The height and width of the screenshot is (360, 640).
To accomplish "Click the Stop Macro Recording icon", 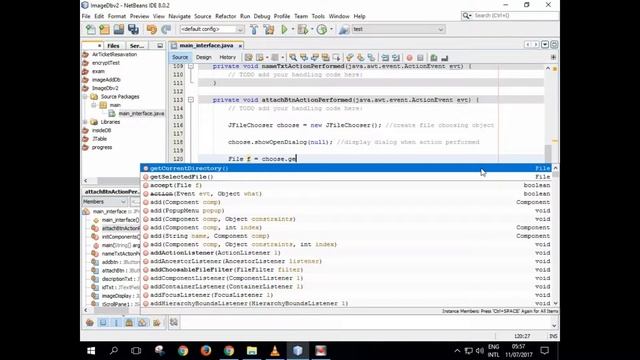I will point(420,58).
